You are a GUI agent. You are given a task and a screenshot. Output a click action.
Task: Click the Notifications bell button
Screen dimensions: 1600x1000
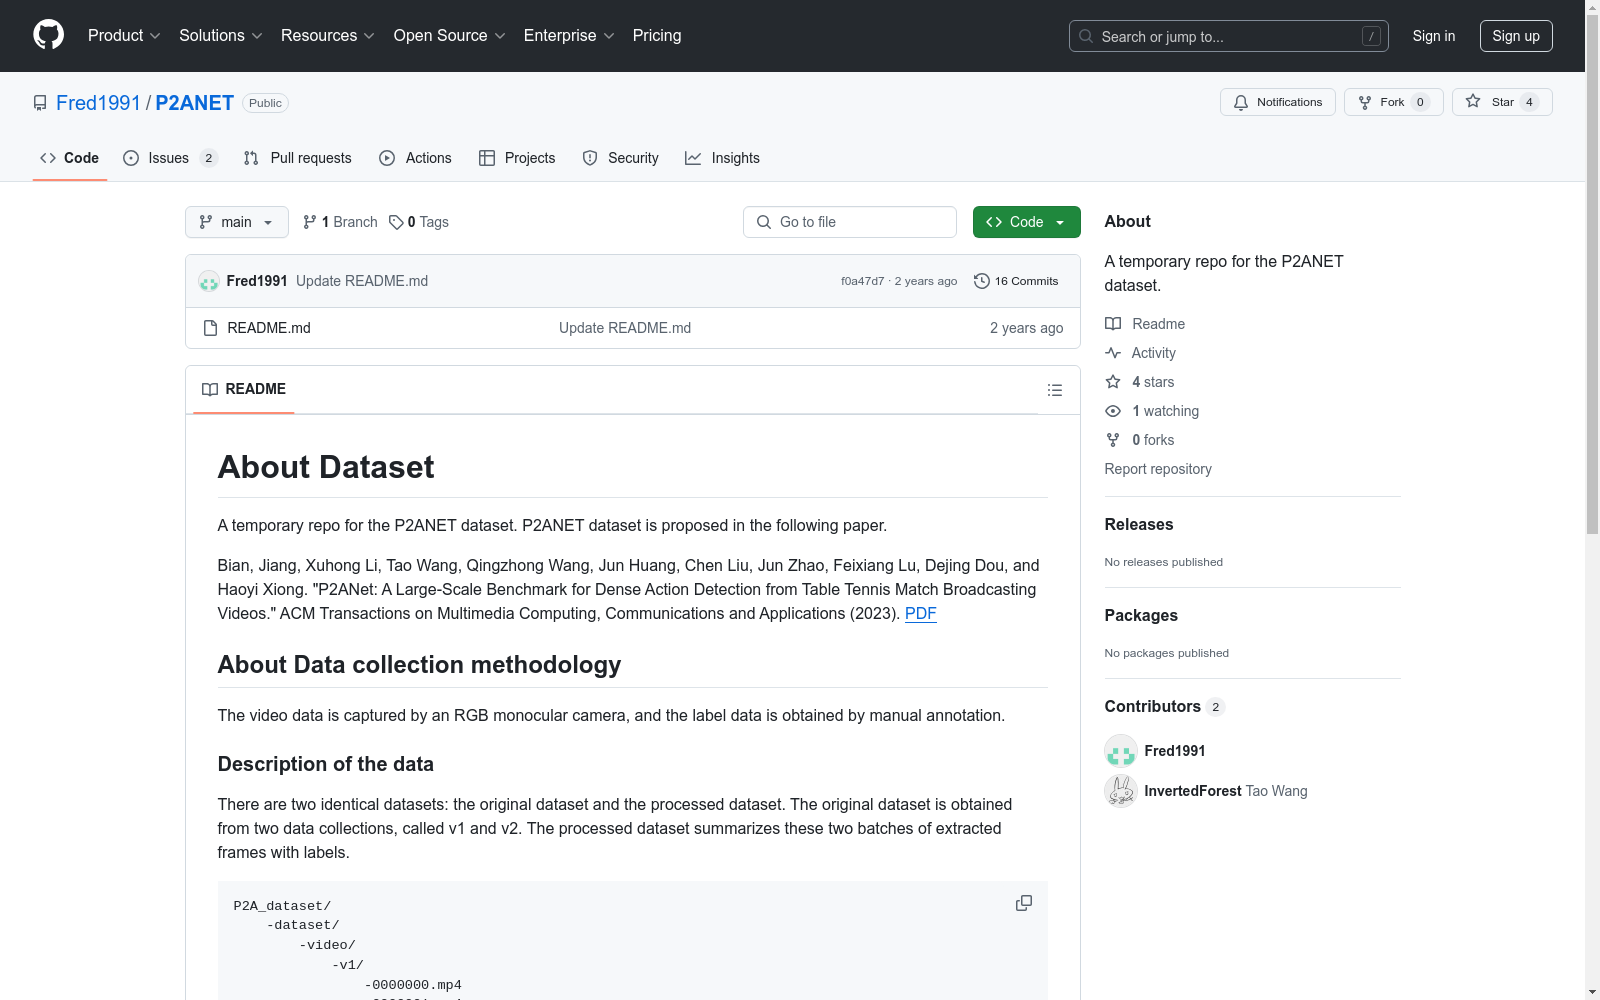click(1278, 102)
